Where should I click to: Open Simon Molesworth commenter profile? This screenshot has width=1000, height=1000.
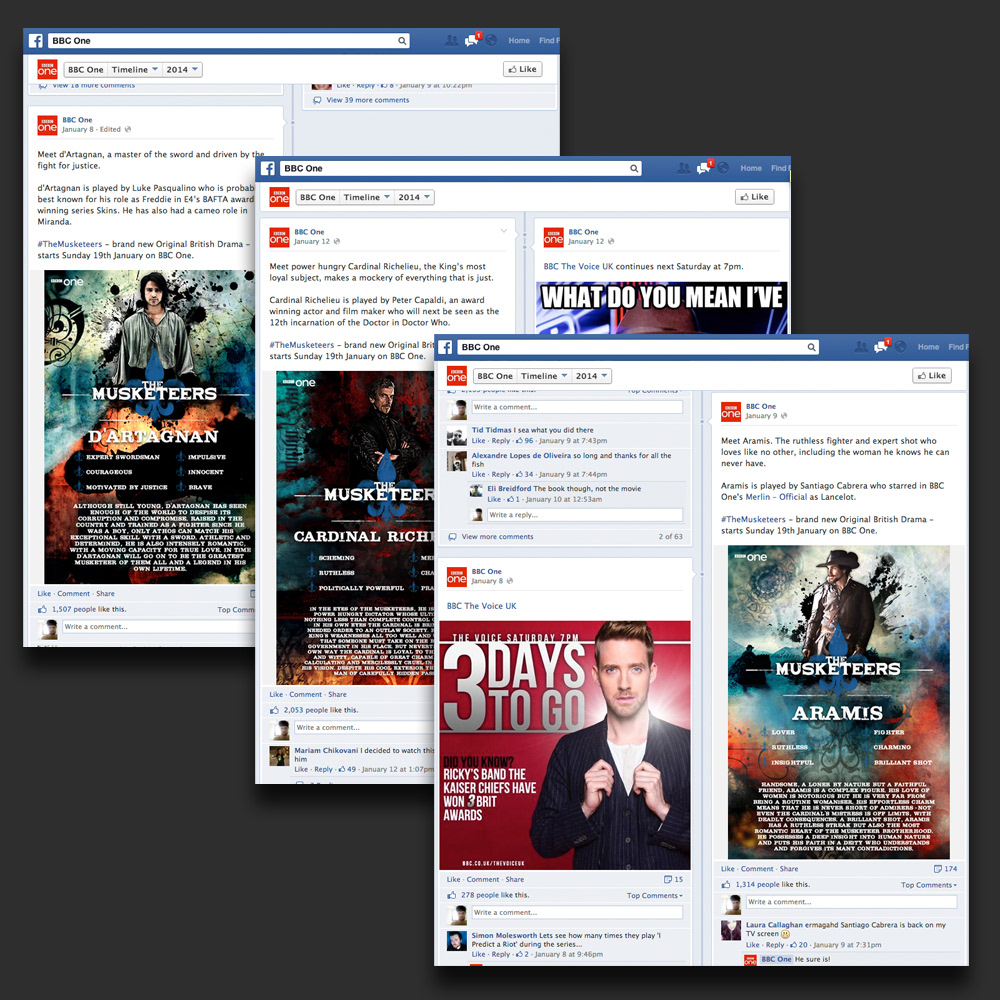[504, 935]
